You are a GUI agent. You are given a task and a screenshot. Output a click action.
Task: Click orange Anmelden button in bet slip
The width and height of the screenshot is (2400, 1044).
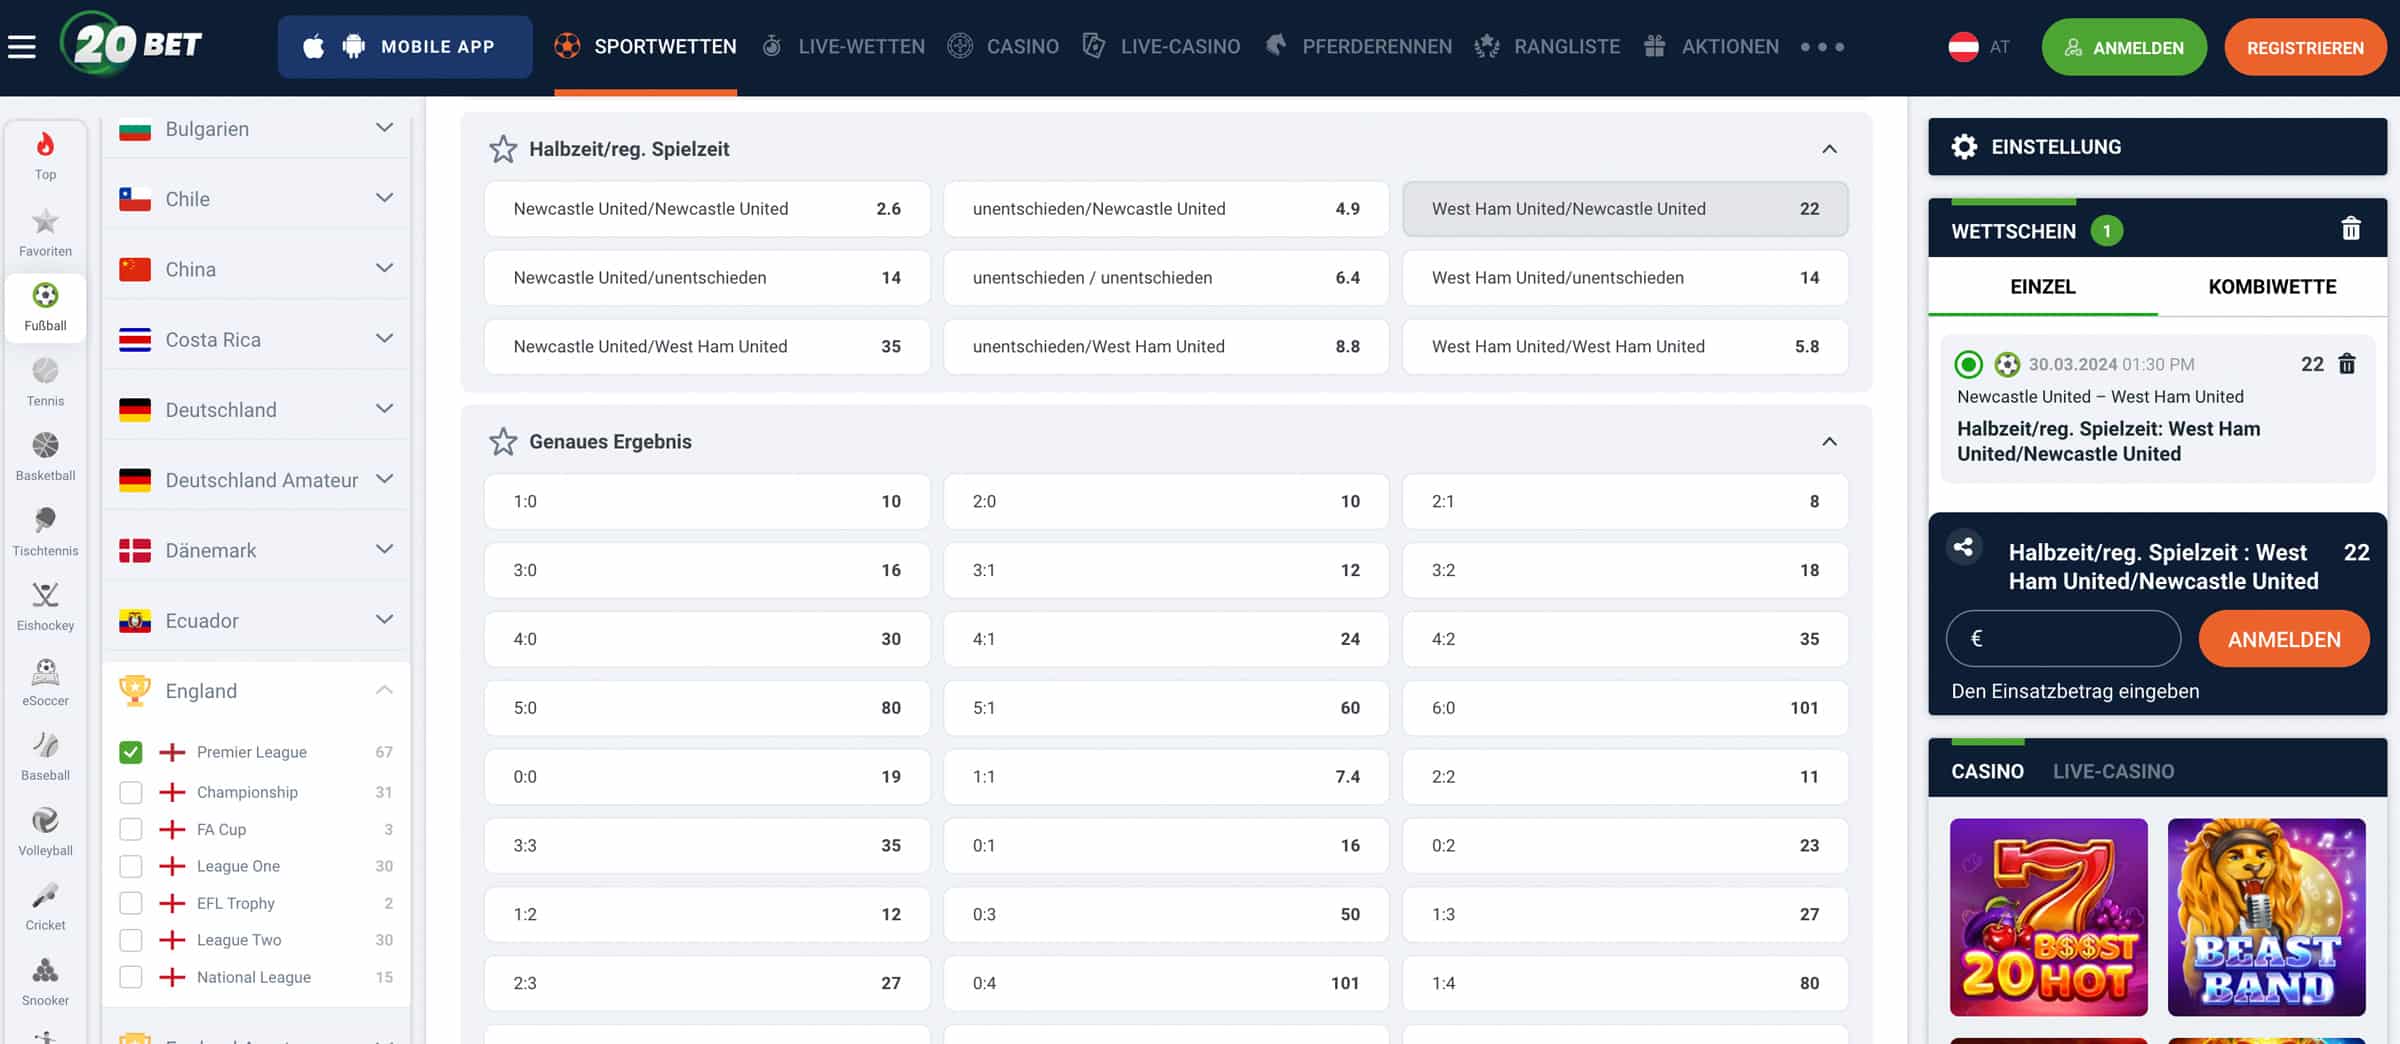click(2284, 639)
